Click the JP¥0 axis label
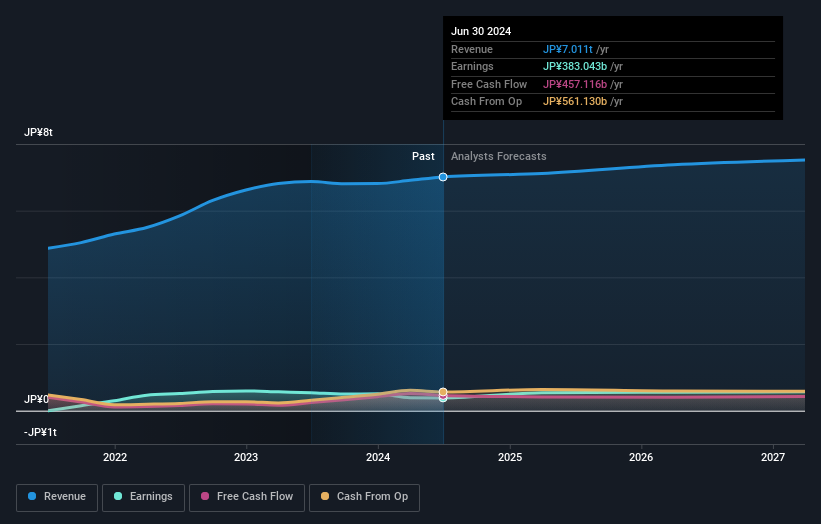This screenshot has height=524, width=821. tap(36, 399)
